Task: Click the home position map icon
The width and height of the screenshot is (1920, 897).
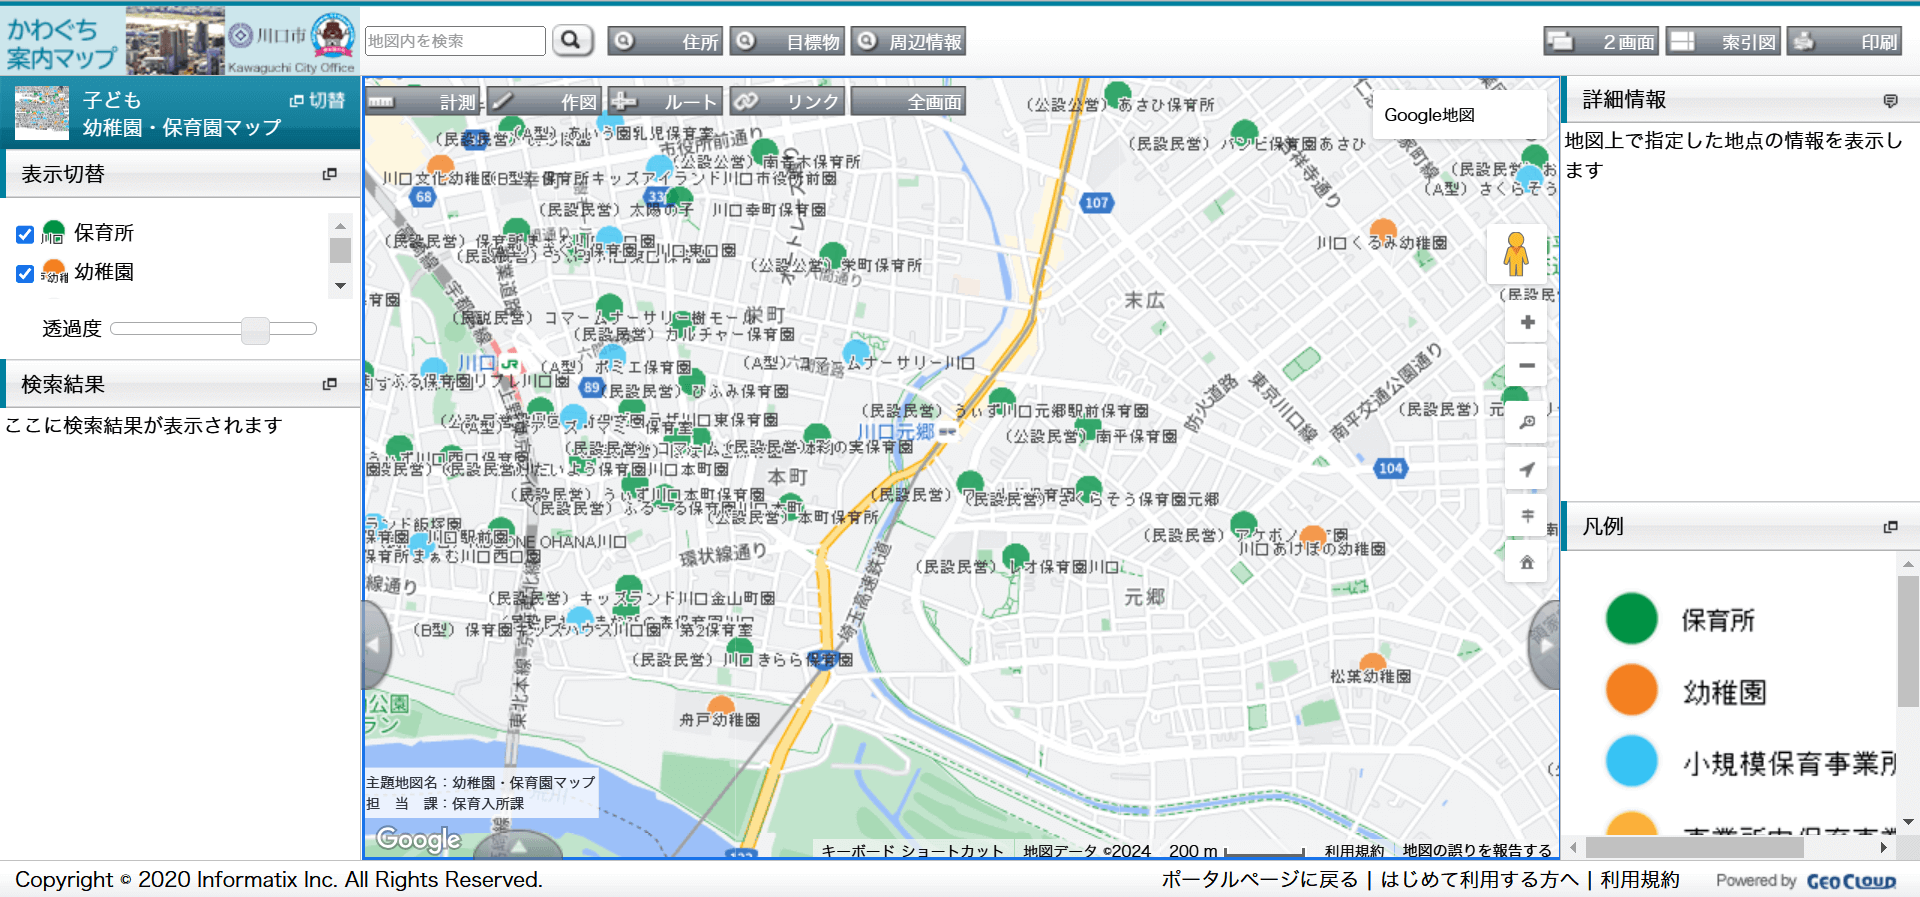Action: click(1527, 563)
